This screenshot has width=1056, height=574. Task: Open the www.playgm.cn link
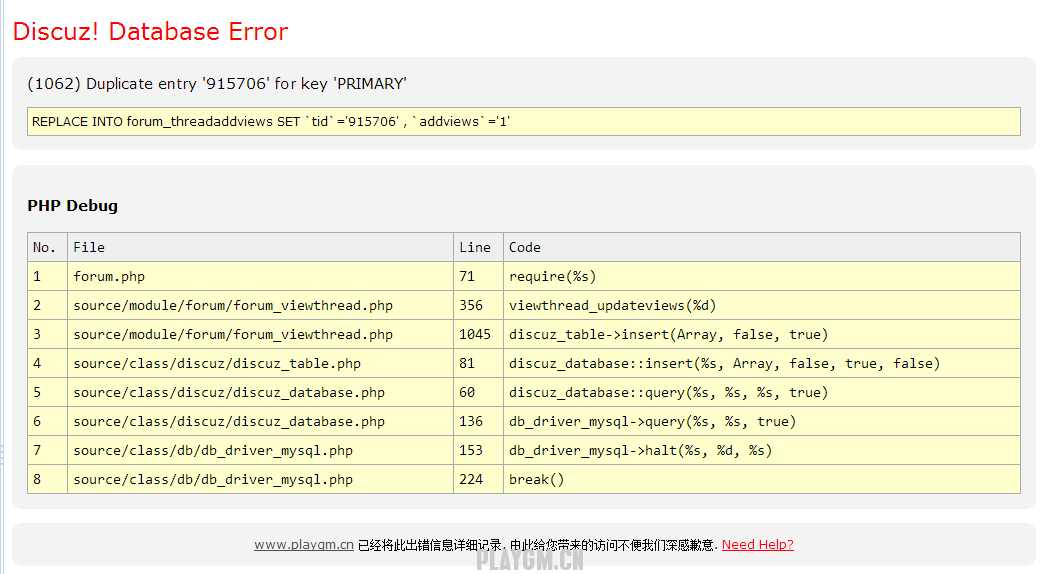click(x=304, y=544)
